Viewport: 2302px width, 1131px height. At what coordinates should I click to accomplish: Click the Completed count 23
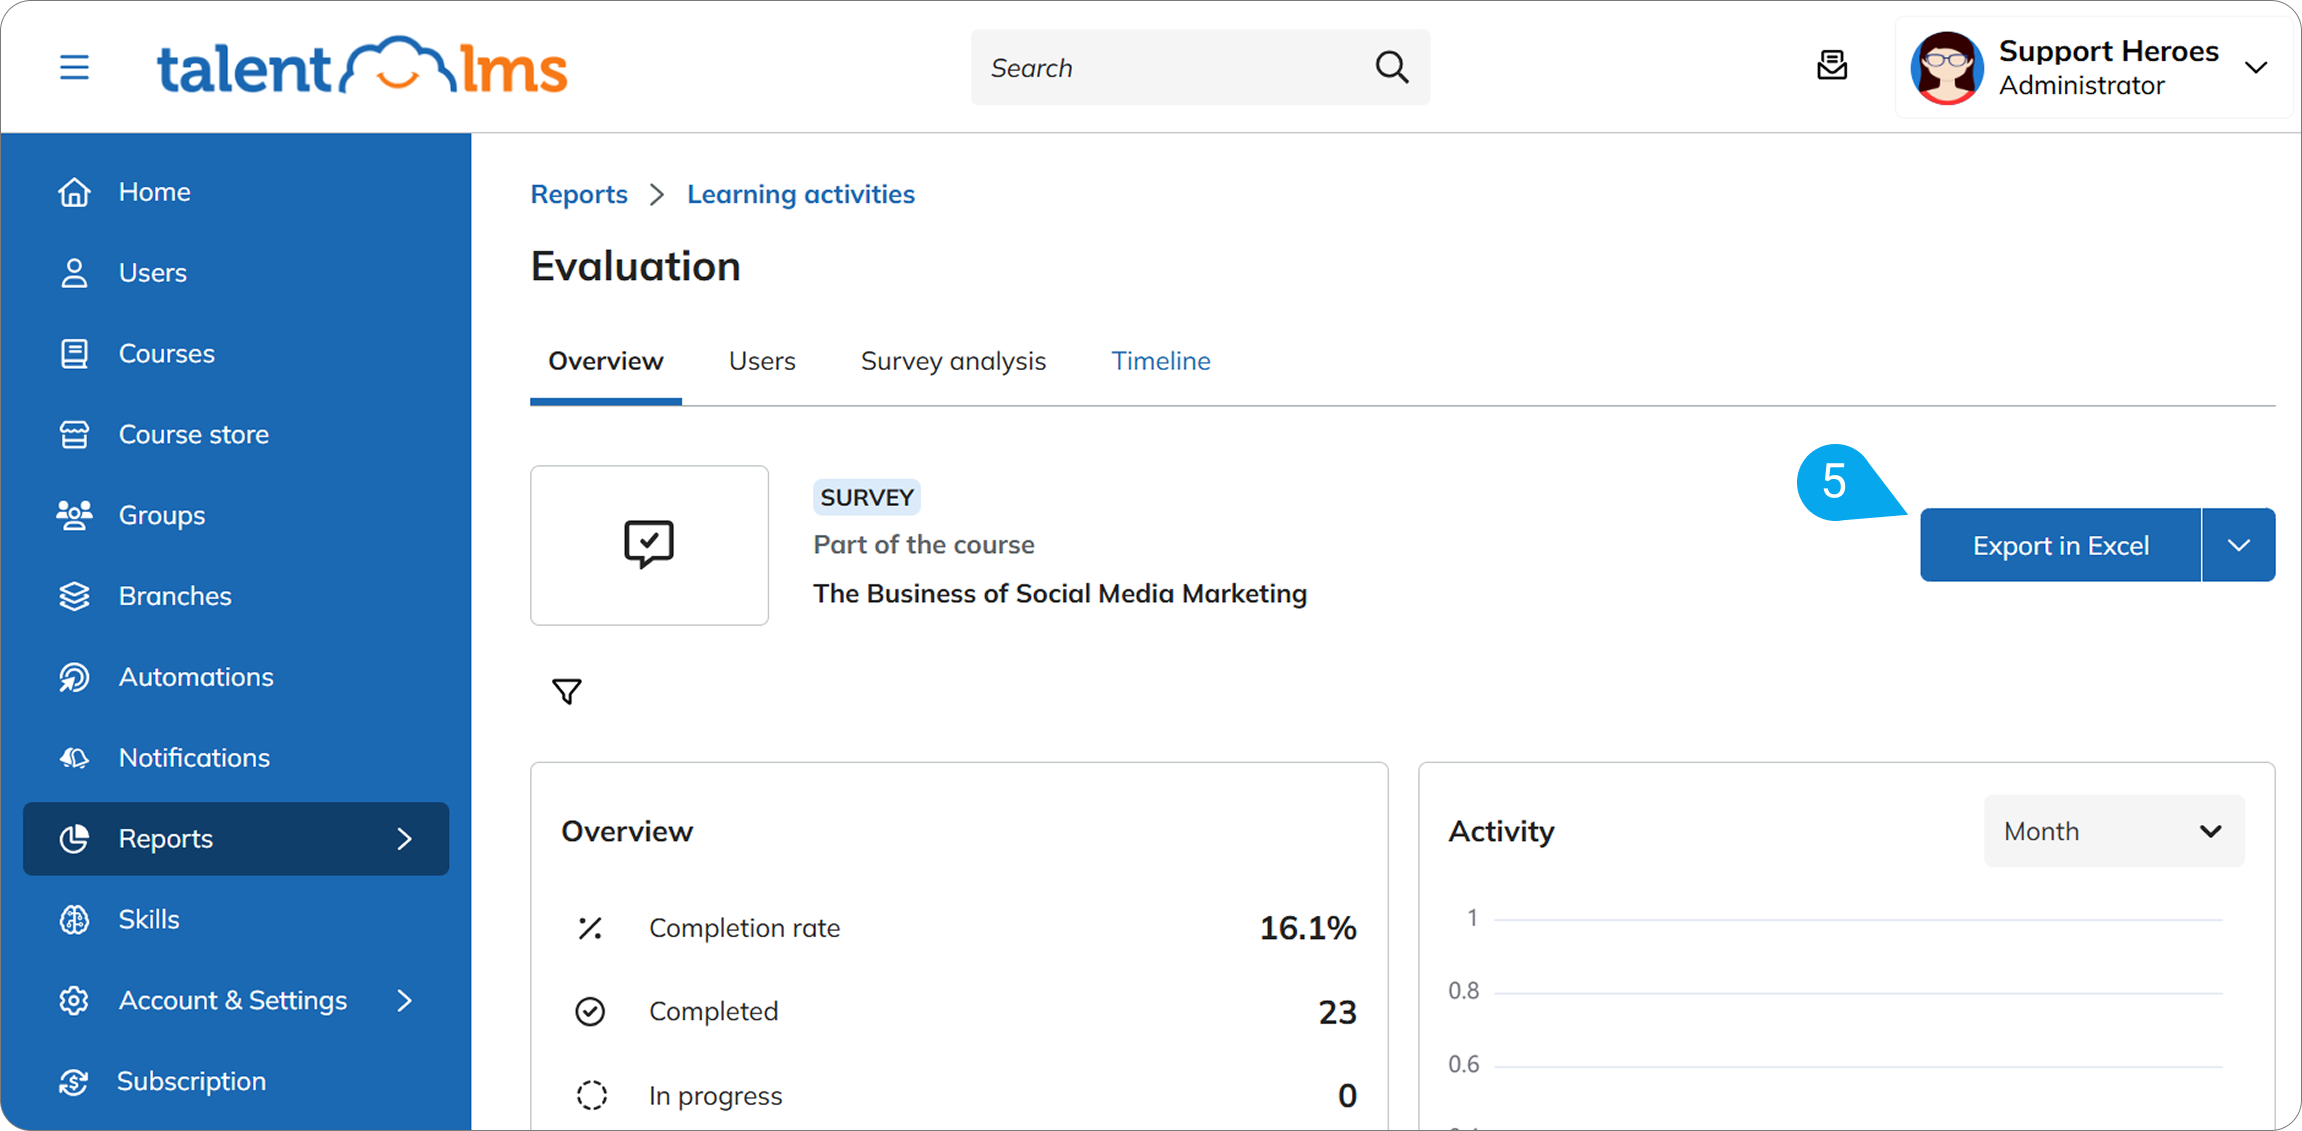(x=1337, y=1012)
